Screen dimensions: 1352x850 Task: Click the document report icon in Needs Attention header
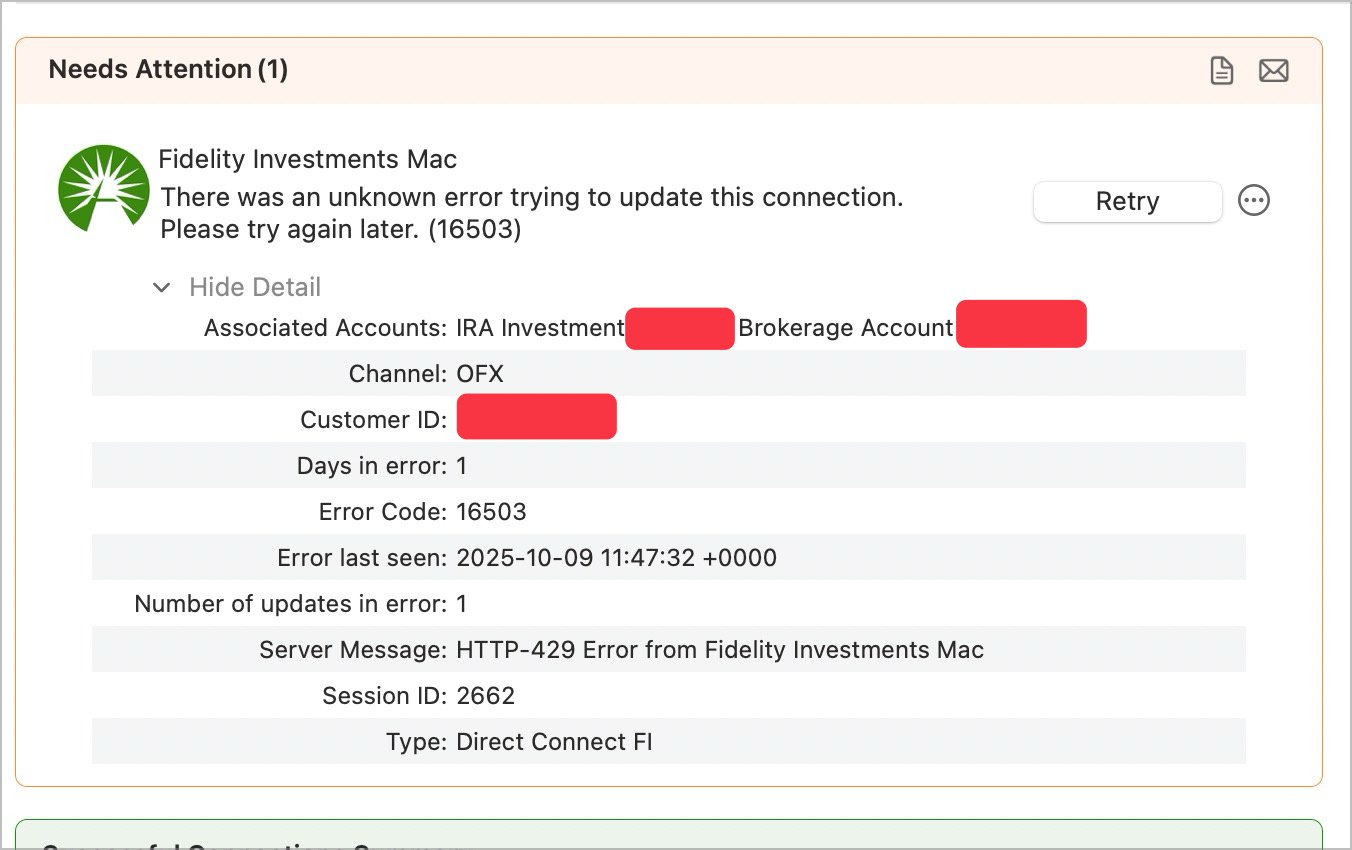click(x=1221, y=70)
